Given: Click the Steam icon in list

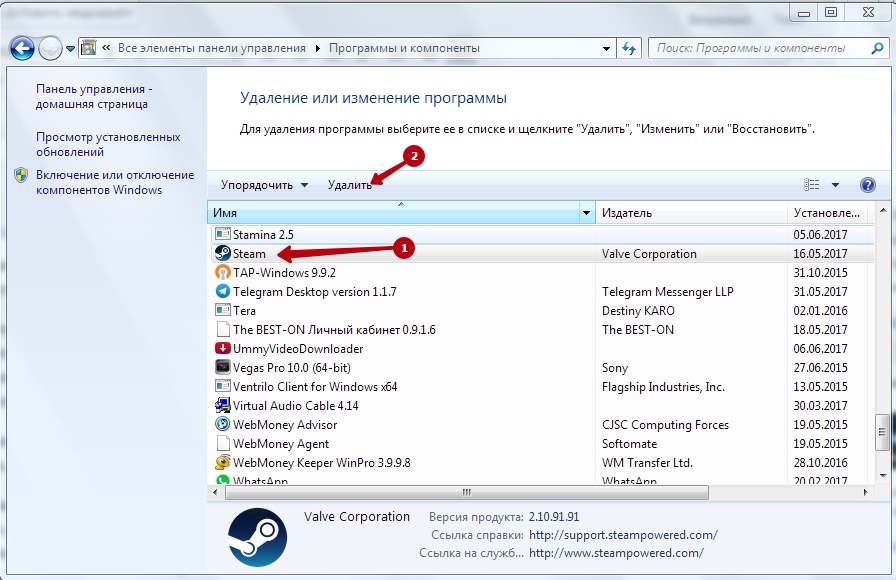Looking at the screenshot, I should (x=222, y=253).
